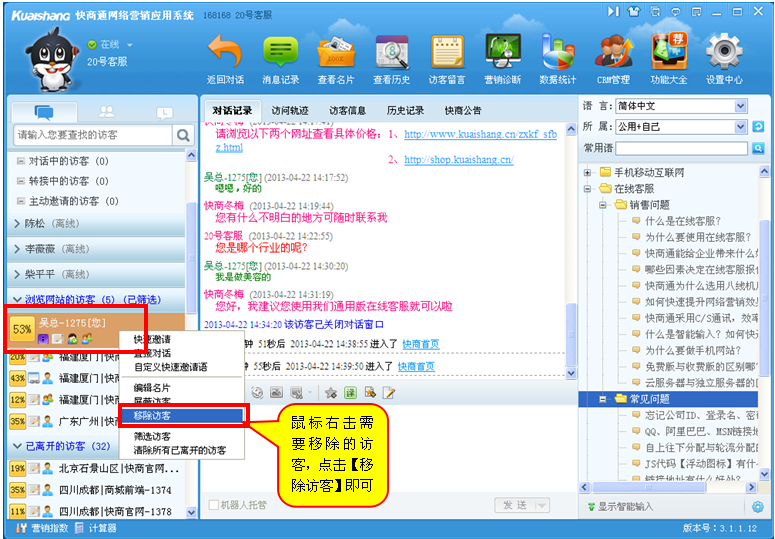Open 访客留言 visitor messages icon
This screenshot has height=539, width=775.
click(447, 52)
